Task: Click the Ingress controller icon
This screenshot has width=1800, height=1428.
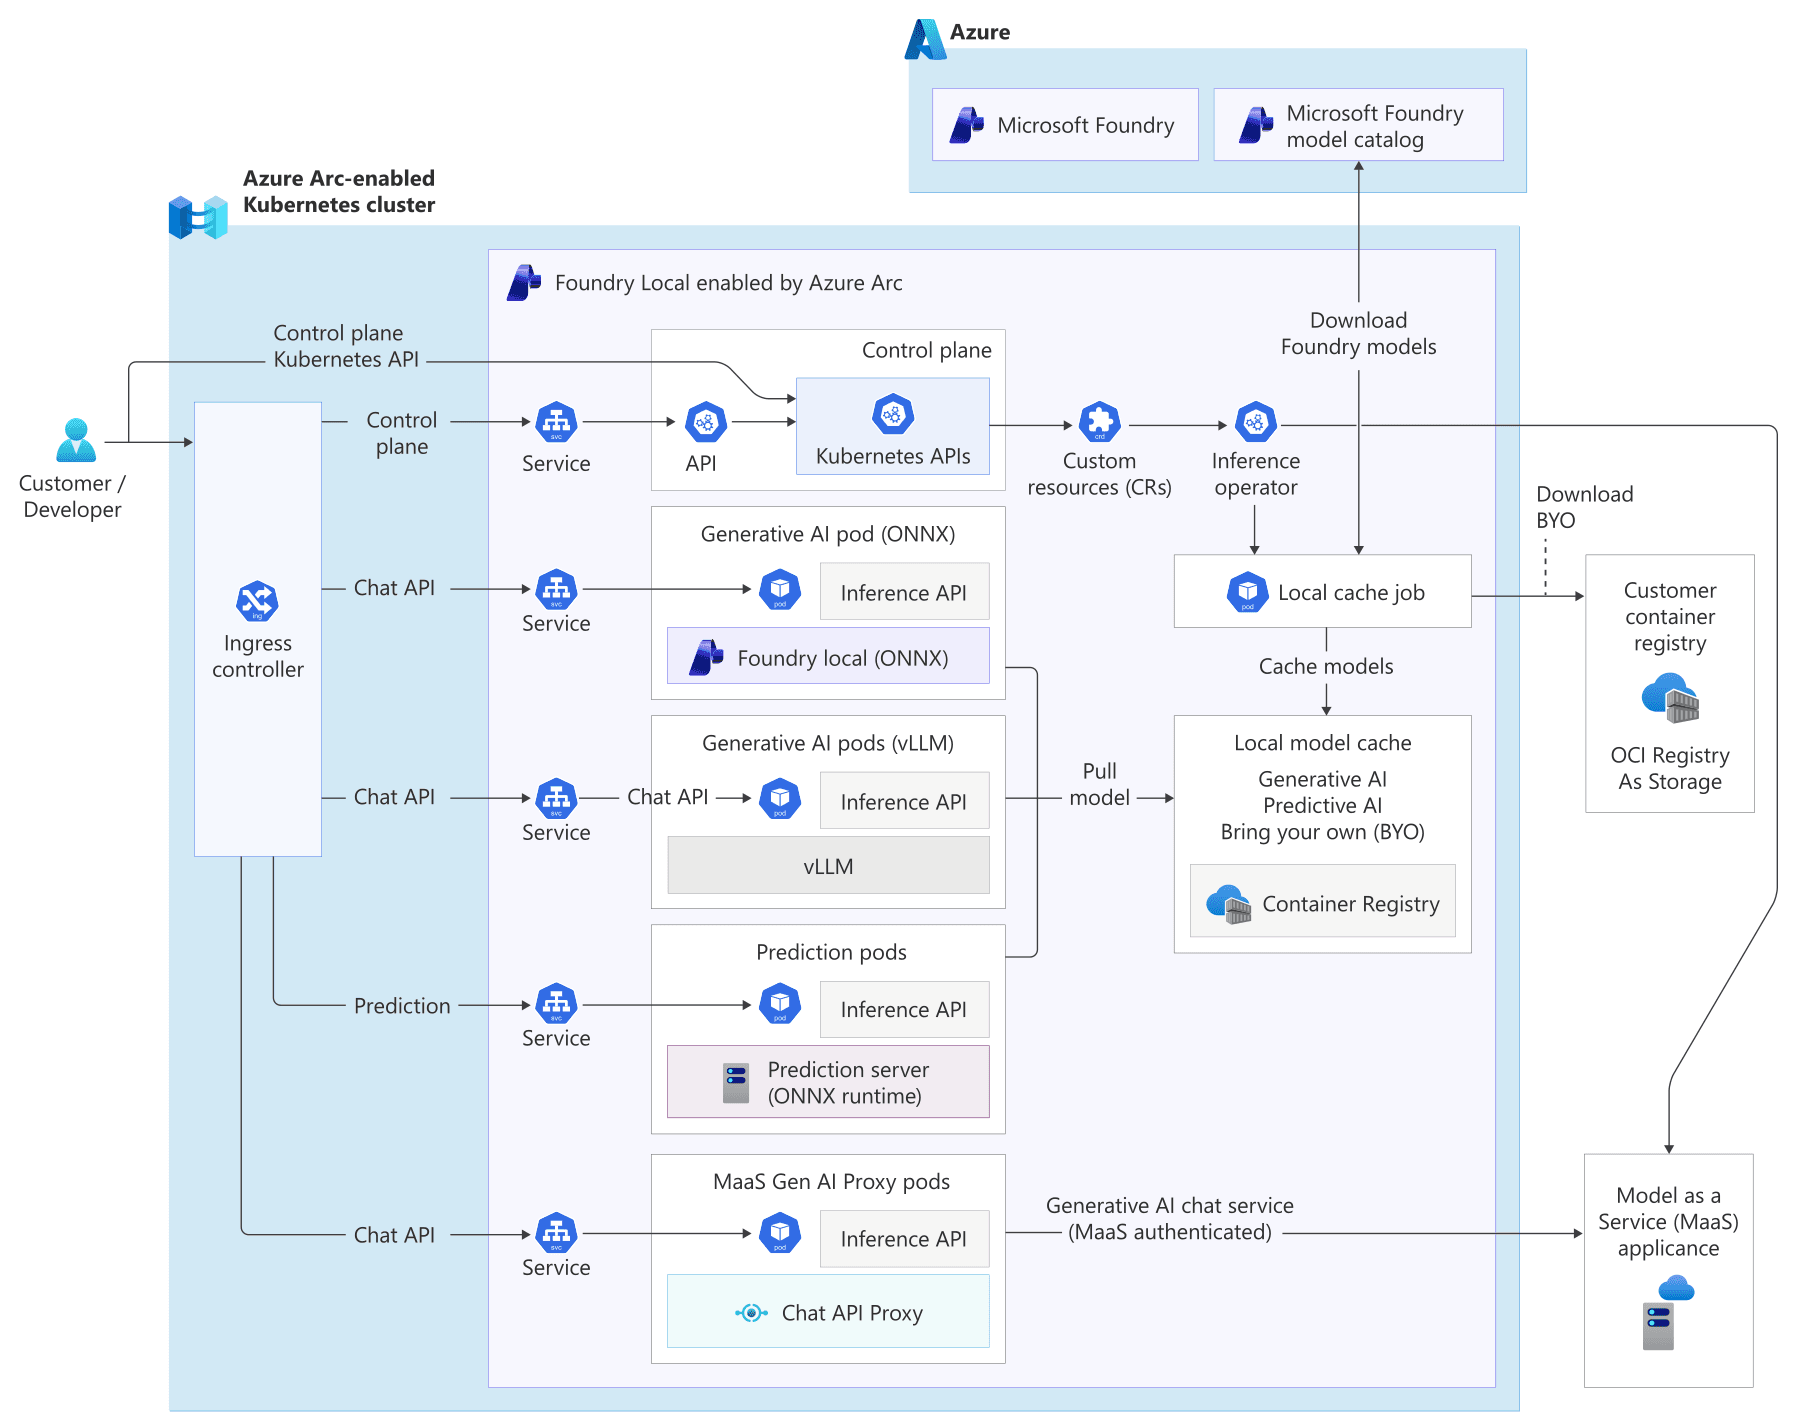Action: pyautogui.click(x=257, y=602)
